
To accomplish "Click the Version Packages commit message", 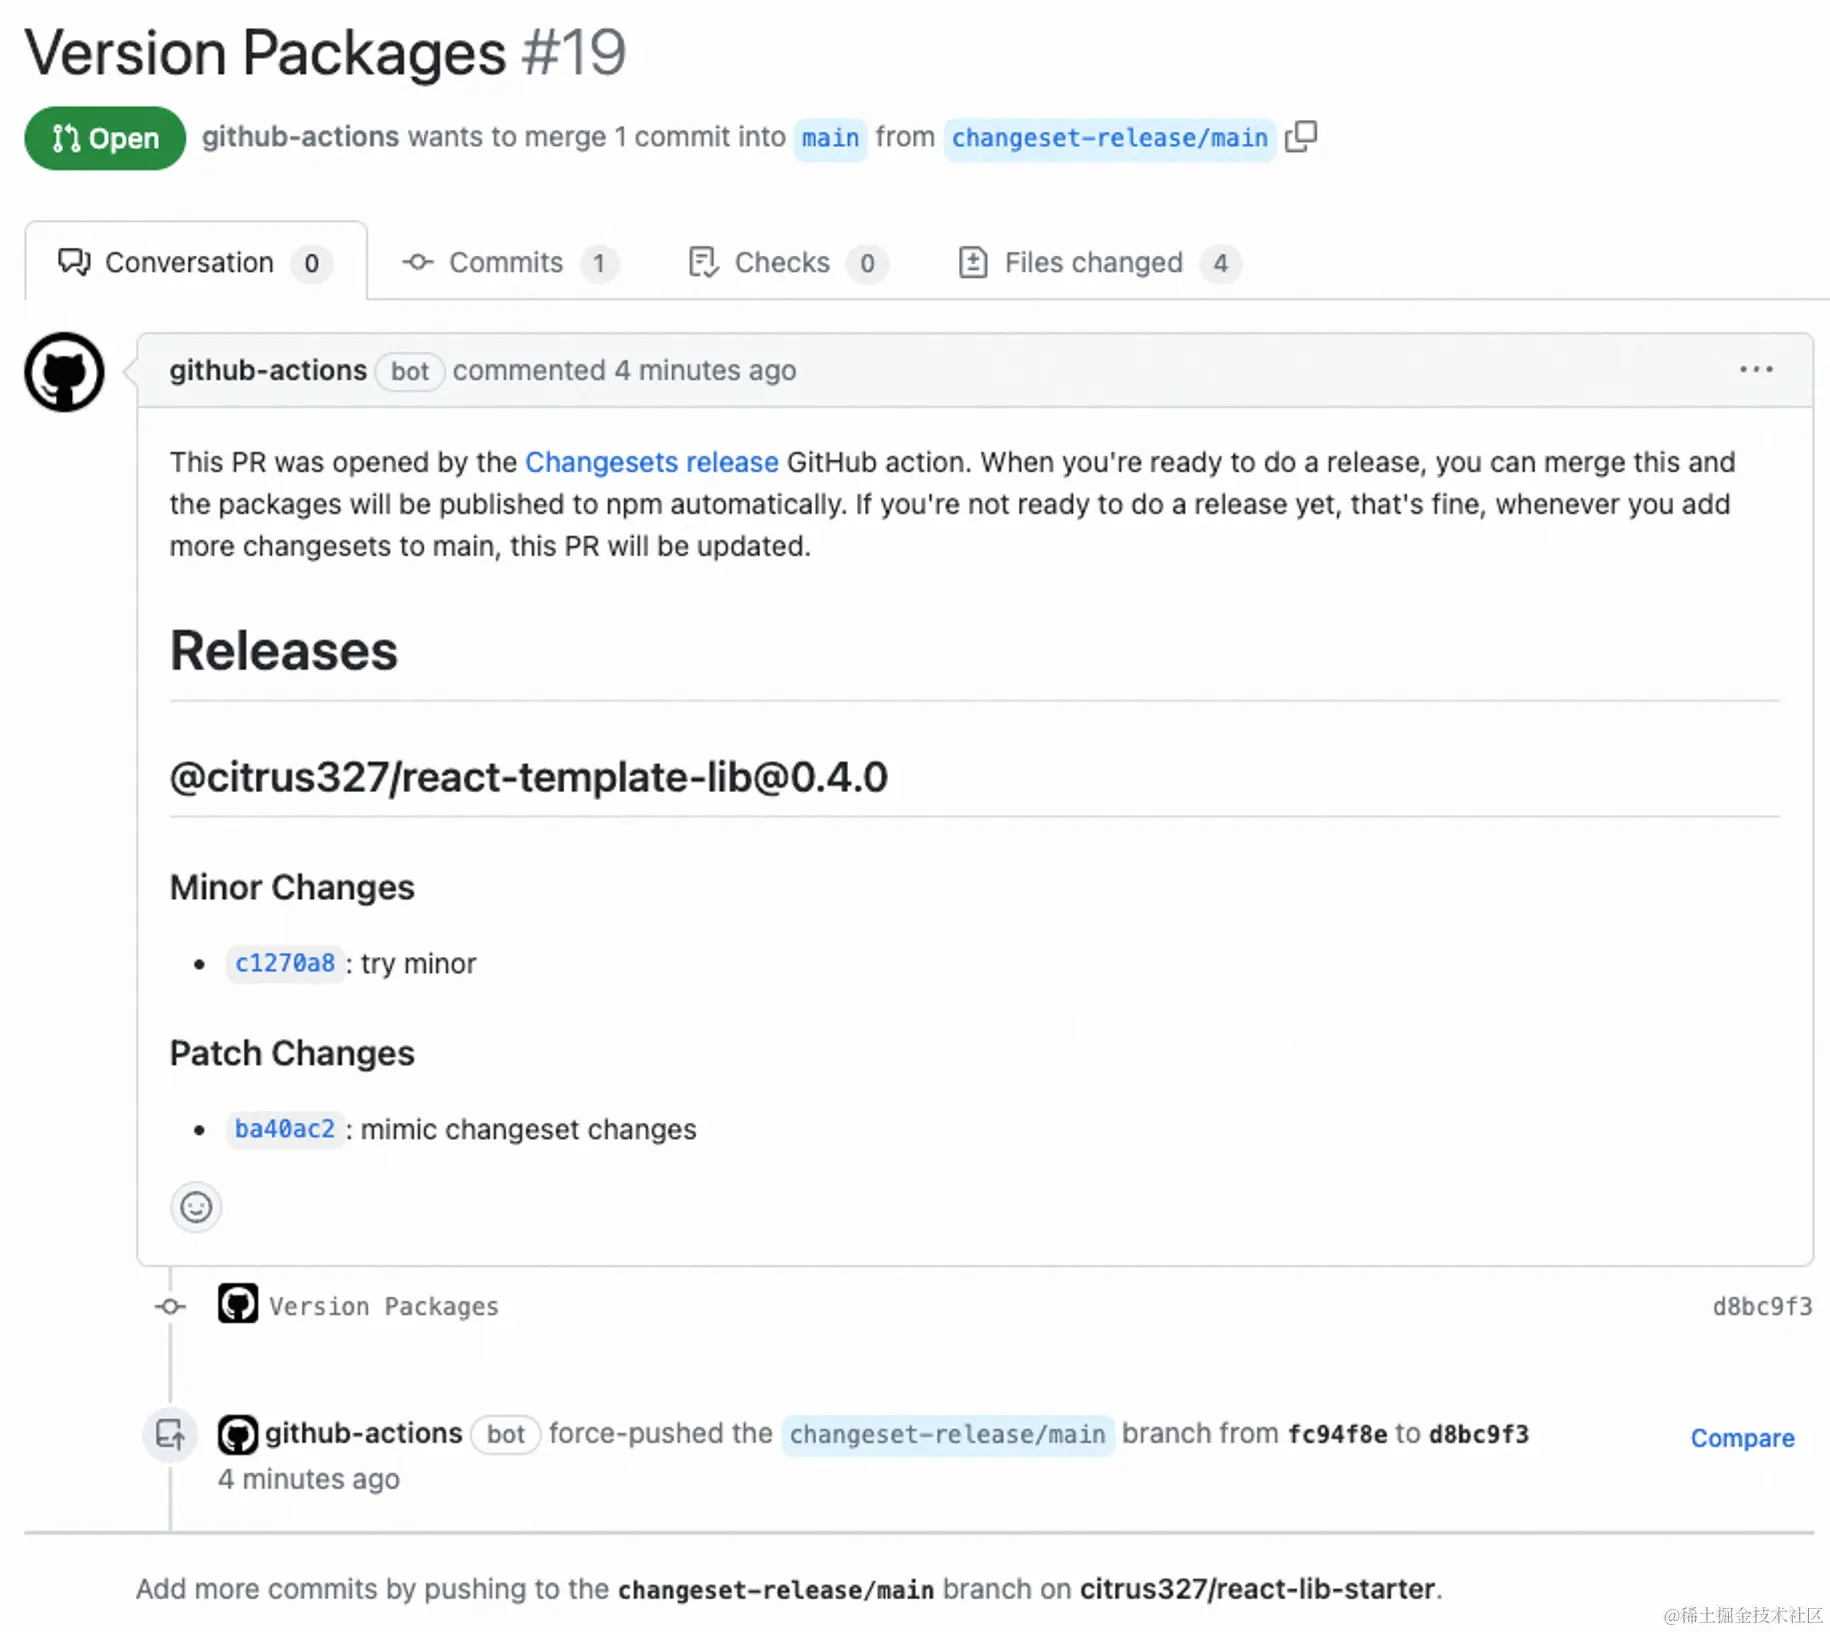I will pyautogui.click(x=384, y=1307).
